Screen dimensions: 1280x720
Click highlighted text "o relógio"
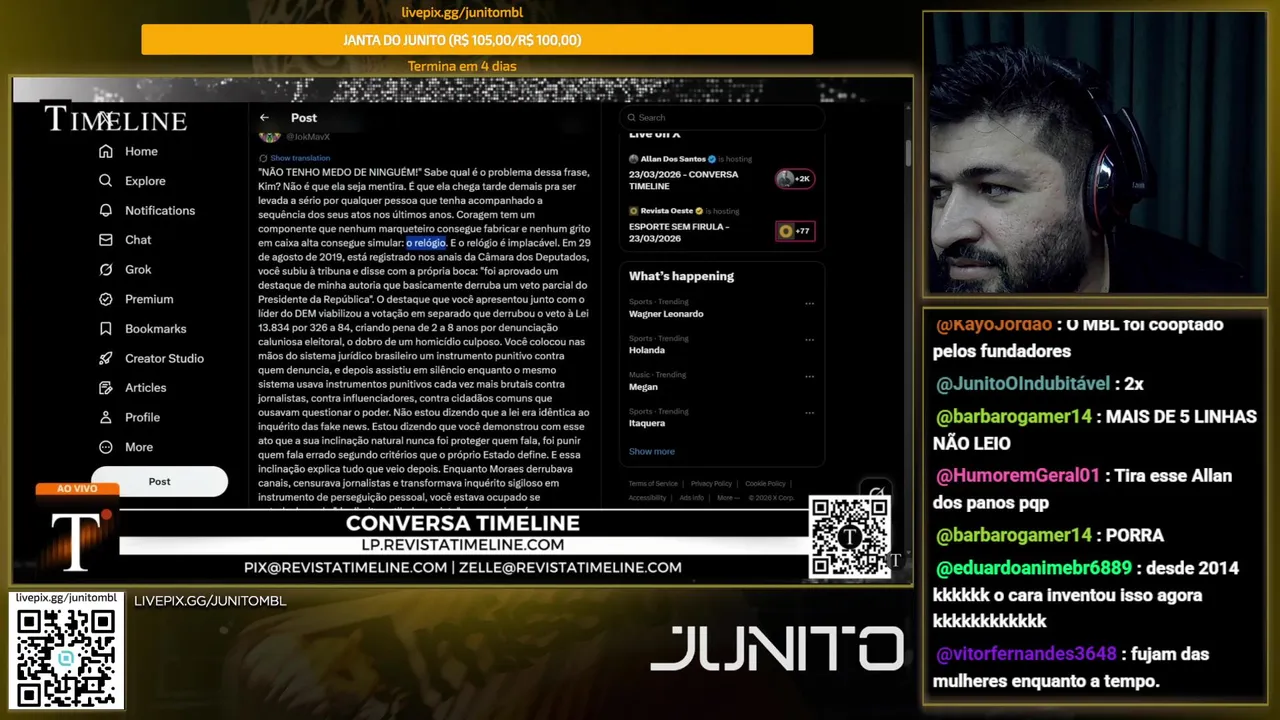(x=426, y=243)
